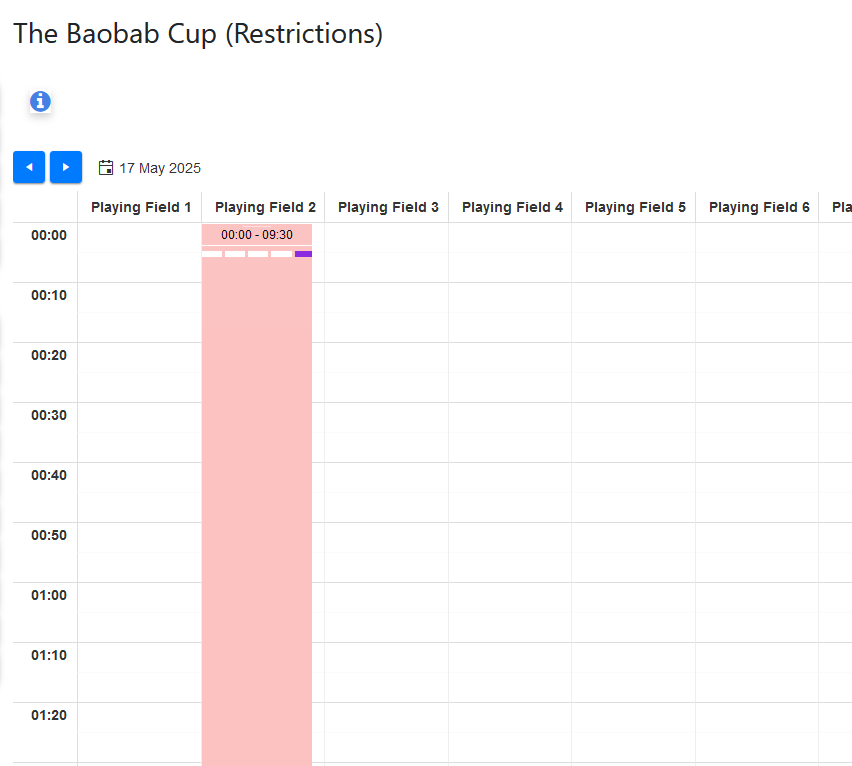Click Playing Field 3 cell at 00:20
Viewport: 852px width, 766px height.
(x=386, y=372)
